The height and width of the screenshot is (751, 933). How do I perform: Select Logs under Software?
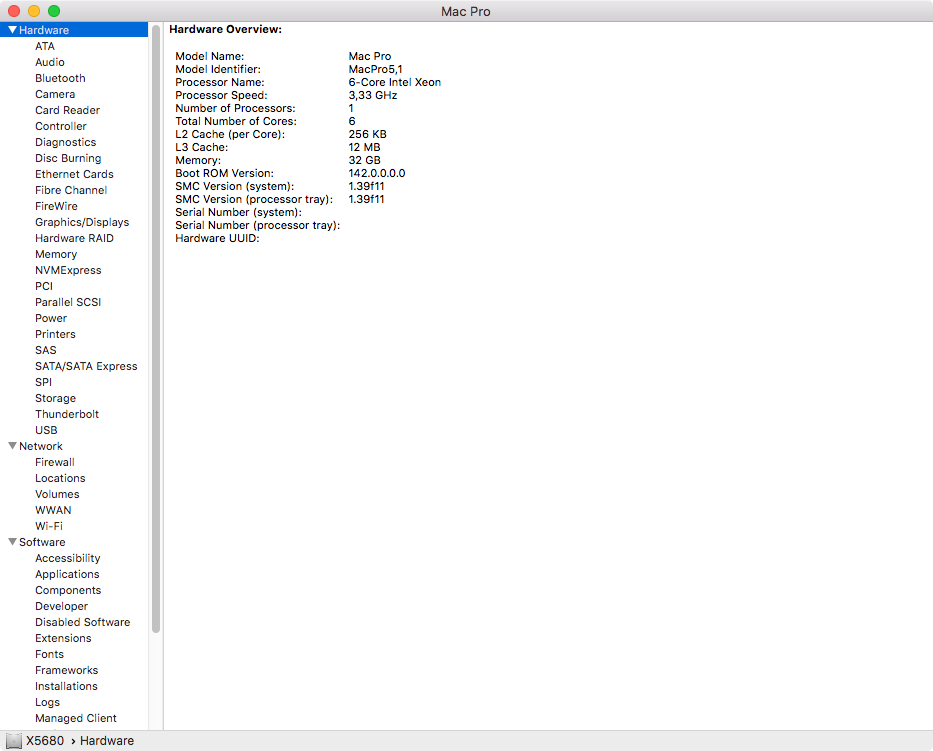click(x=48, y=703)
